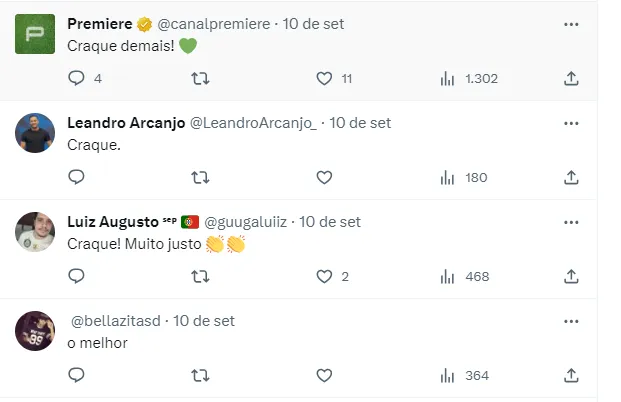Image resolution: width=621 pixels, height=402 pixels.
Task: View analytics of Leandro Arcanjo's tweet
Action: click(x=447, y=177)
